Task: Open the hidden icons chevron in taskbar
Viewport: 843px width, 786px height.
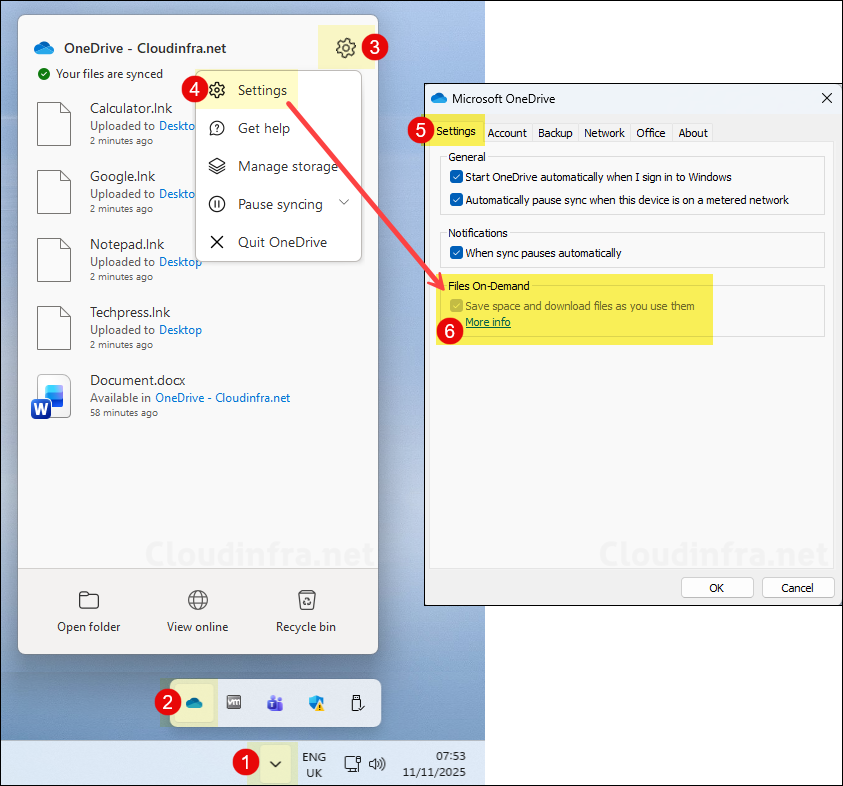Action: coord(275,763)
